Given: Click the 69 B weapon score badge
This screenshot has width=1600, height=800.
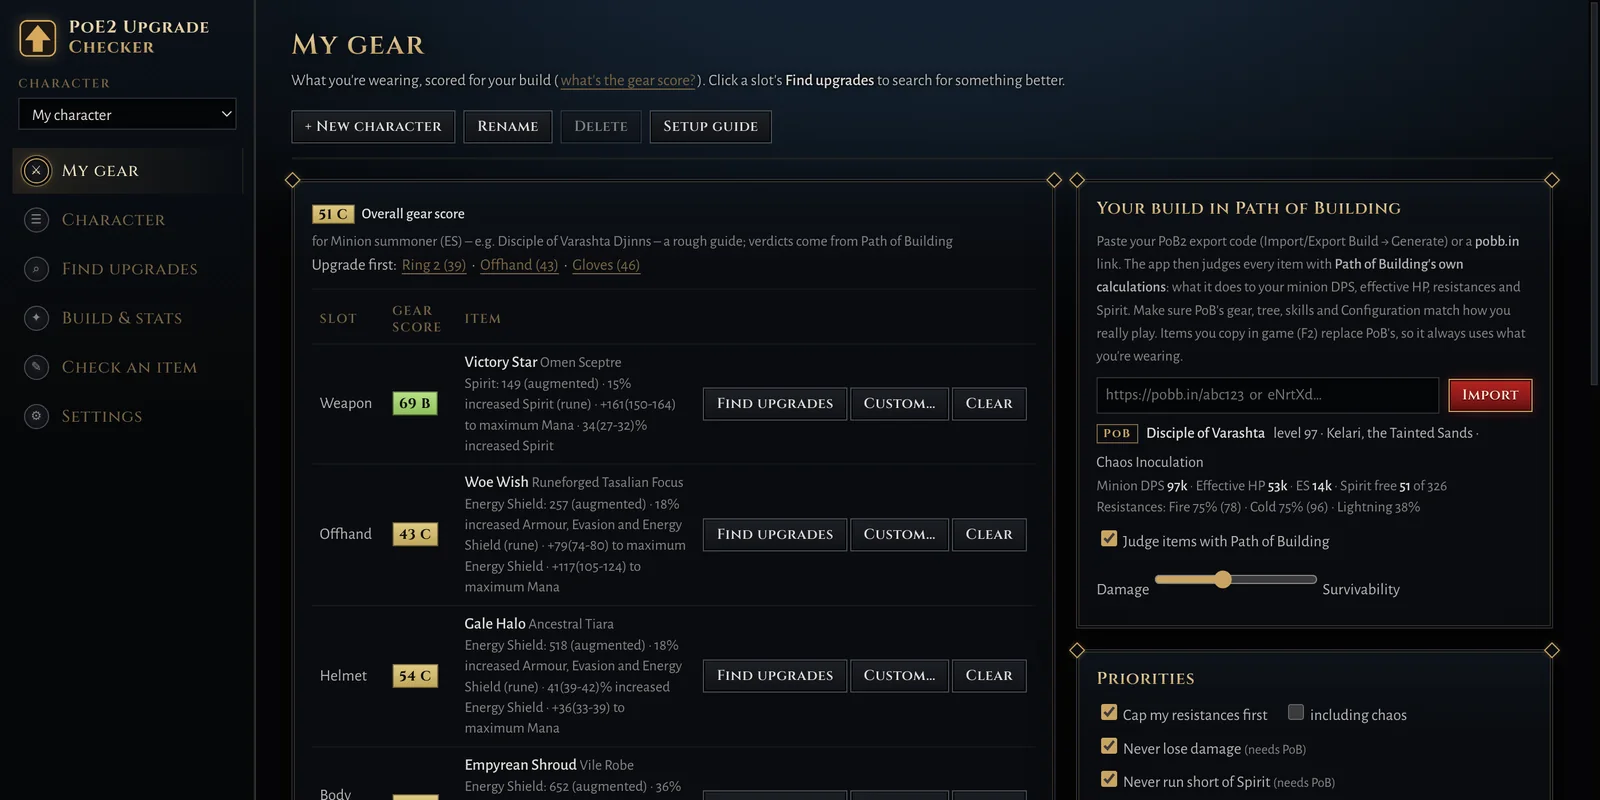Looking at the screenshot, I should pos(415,404).
